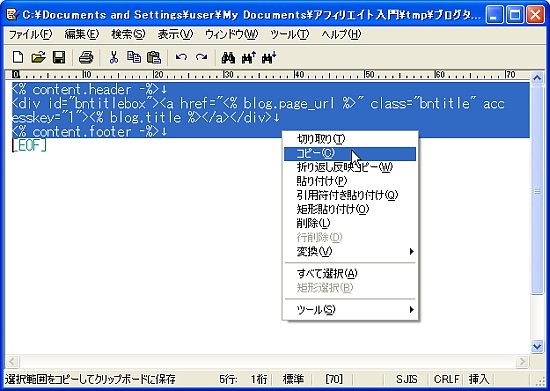Click the Paste clipboard toolbar icon
Image resolution: width=550 pixels, height=391 pixels.
pos(154,57)
